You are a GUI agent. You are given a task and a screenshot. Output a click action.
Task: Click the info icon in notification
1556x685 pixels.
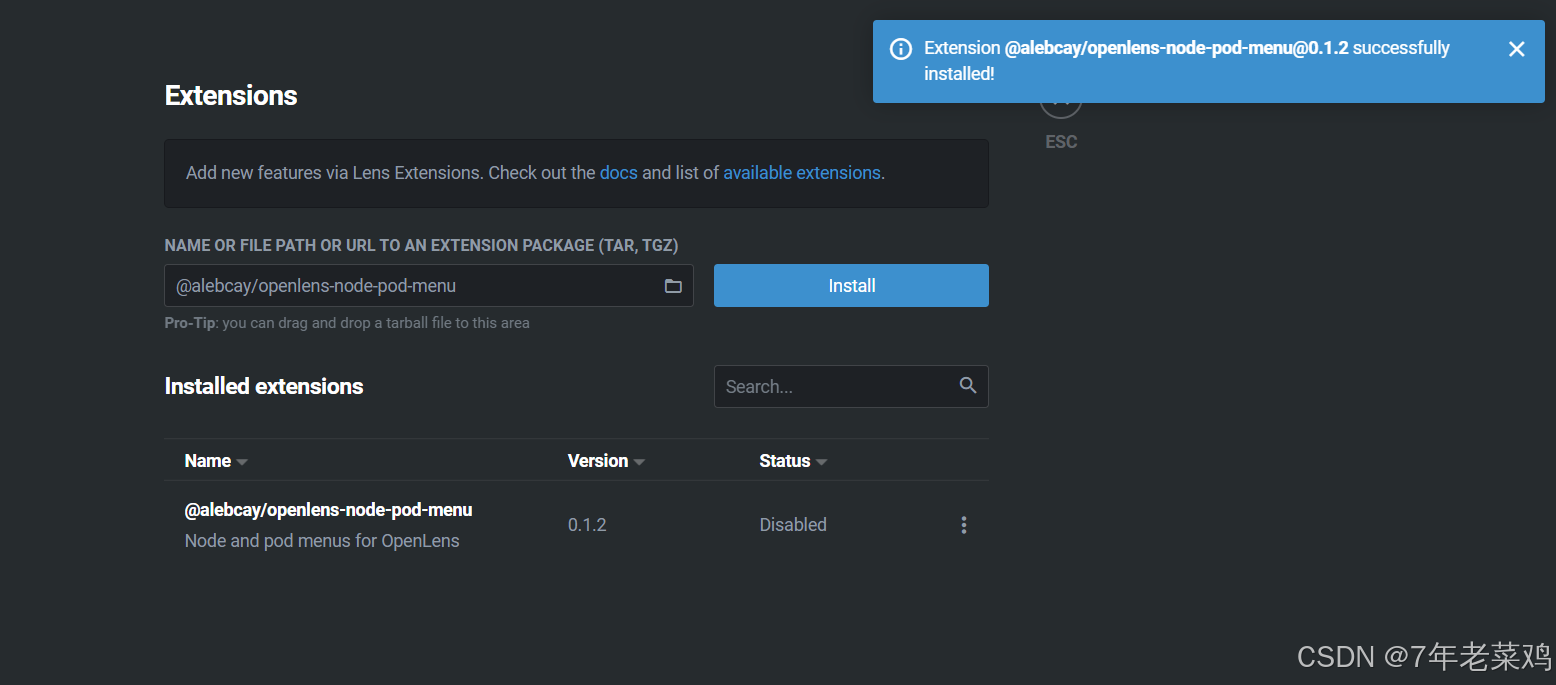[901, 49]
